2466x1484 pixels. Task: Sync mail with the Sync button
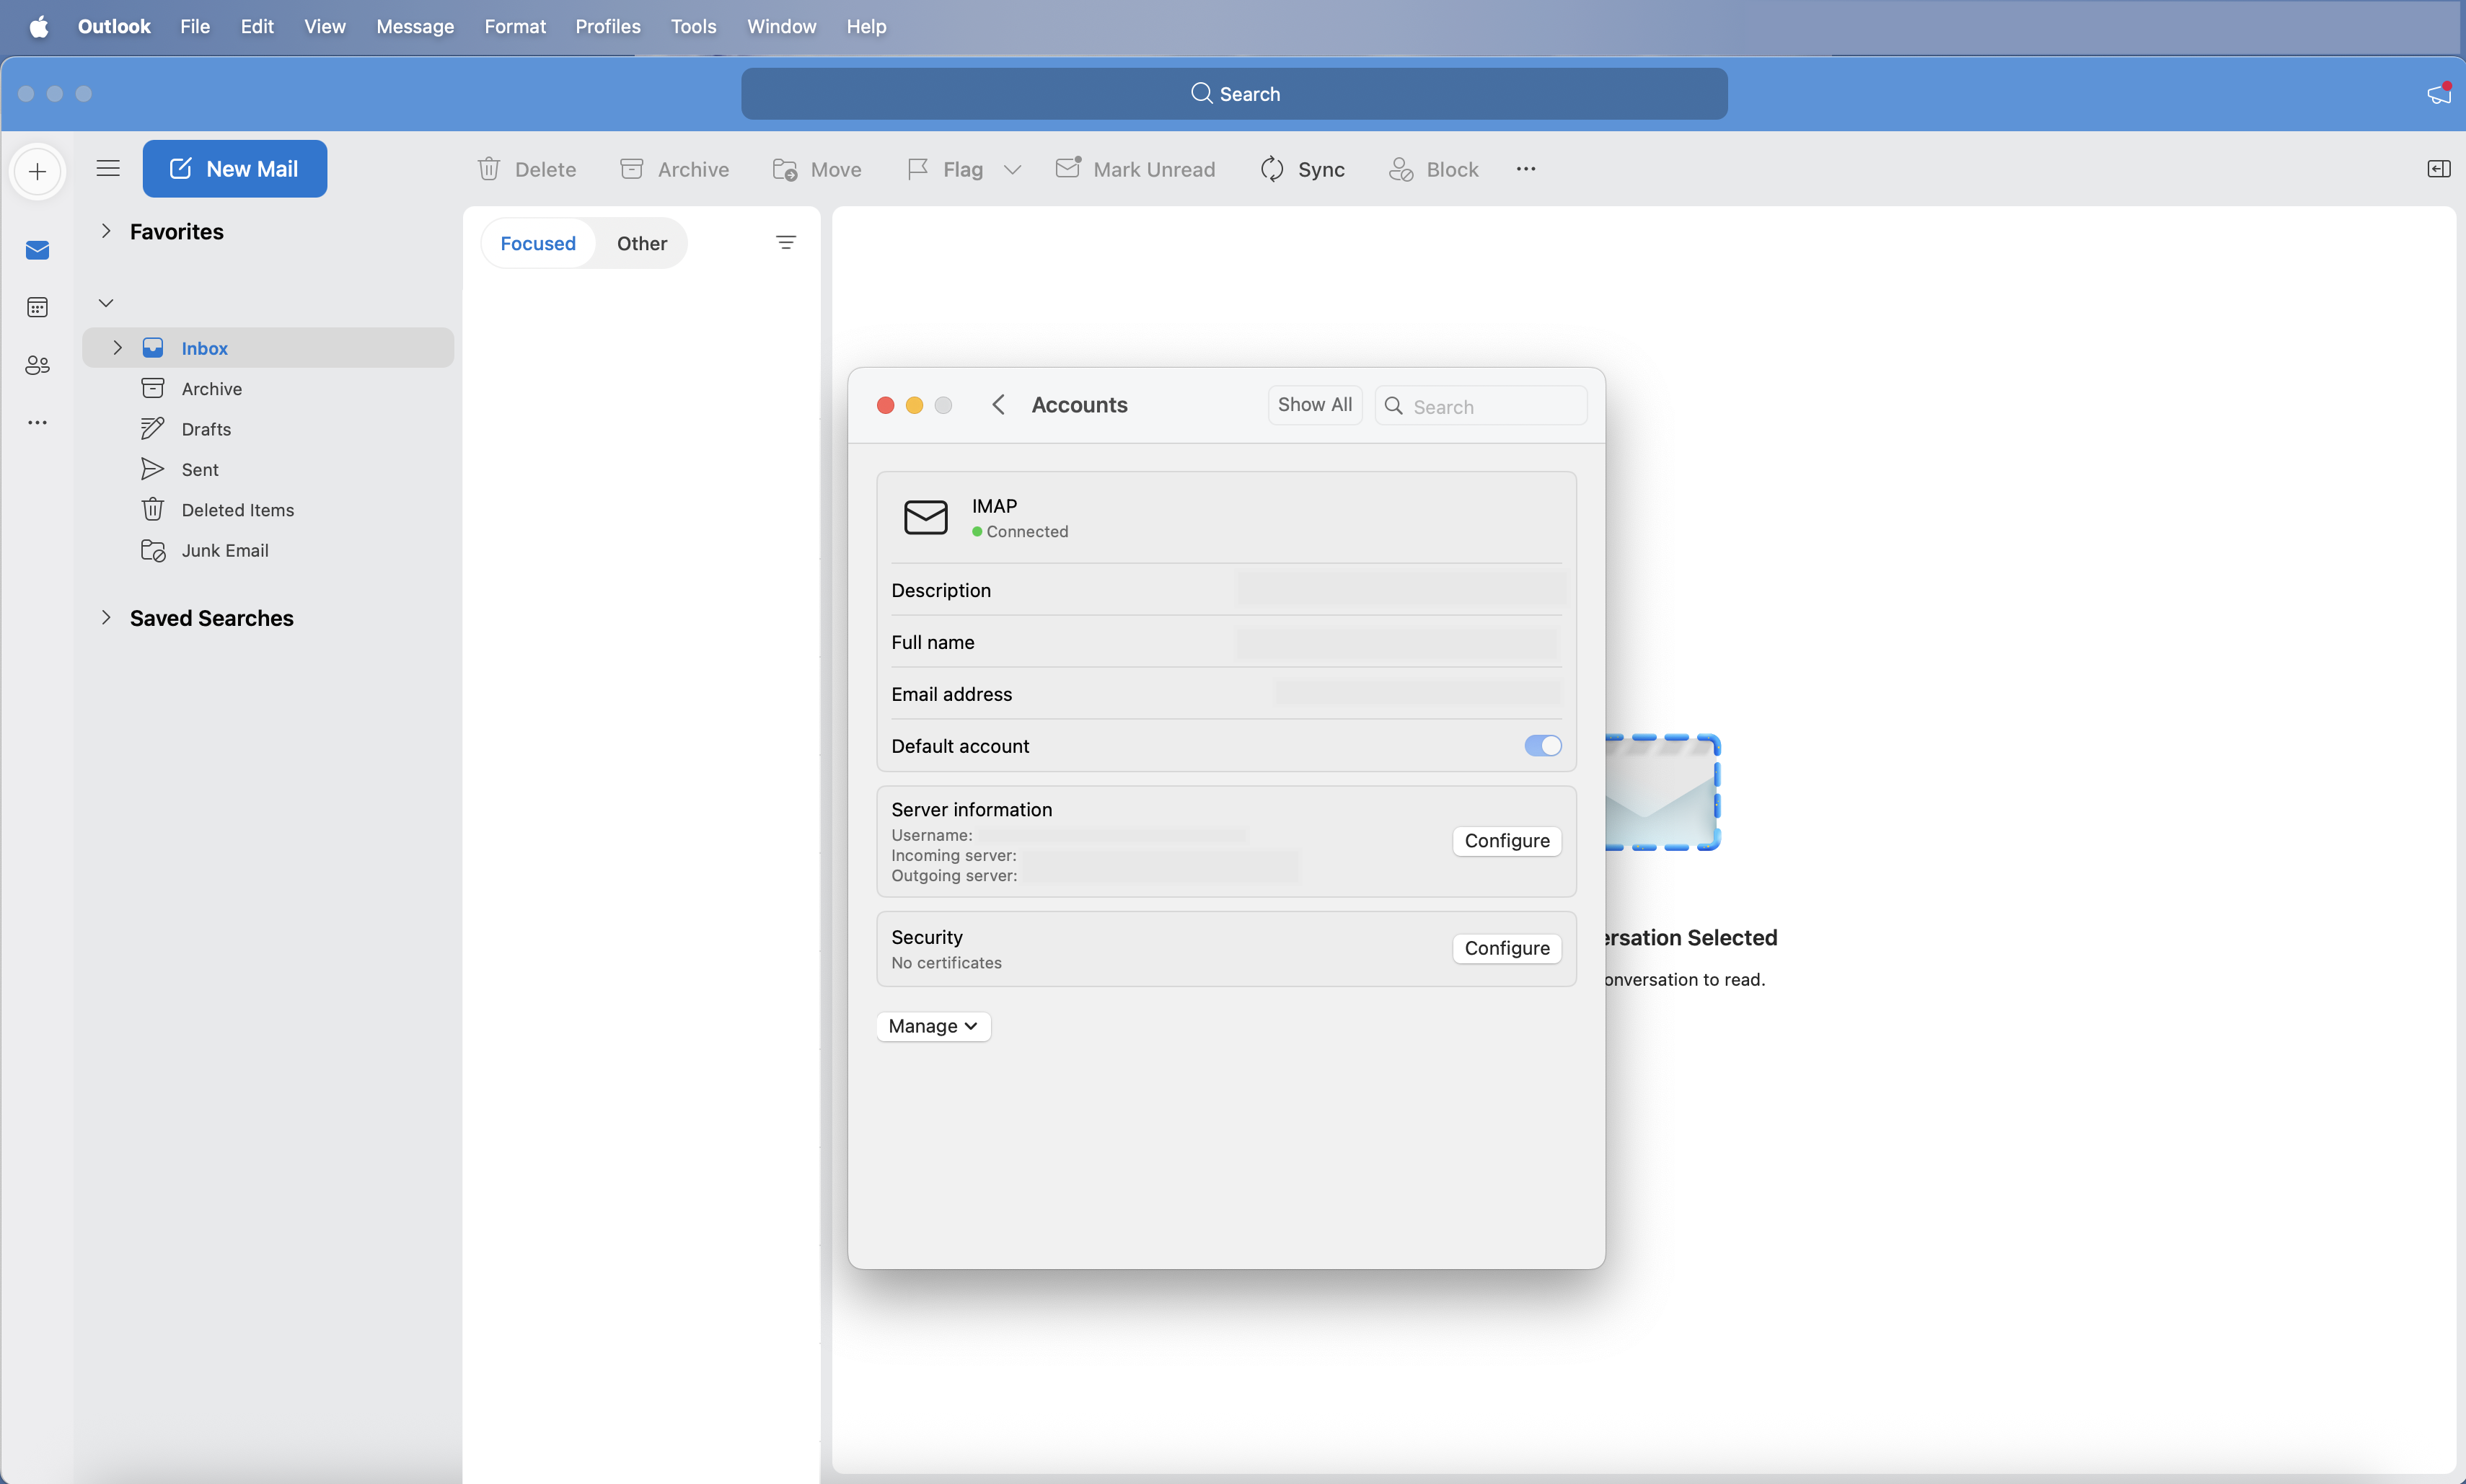[1303, 169]
